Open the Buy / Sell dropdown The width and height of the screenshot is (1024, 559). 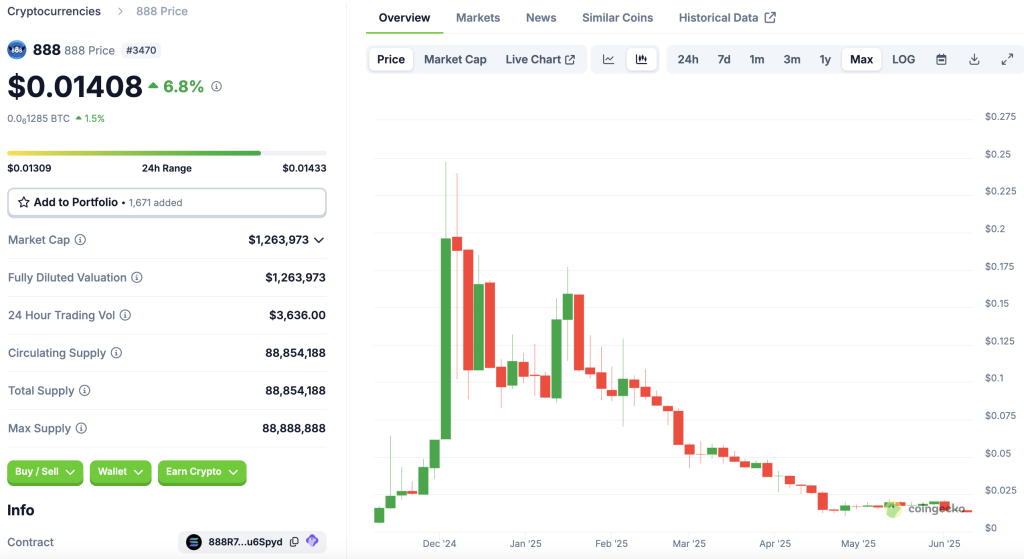pos(45,471)
